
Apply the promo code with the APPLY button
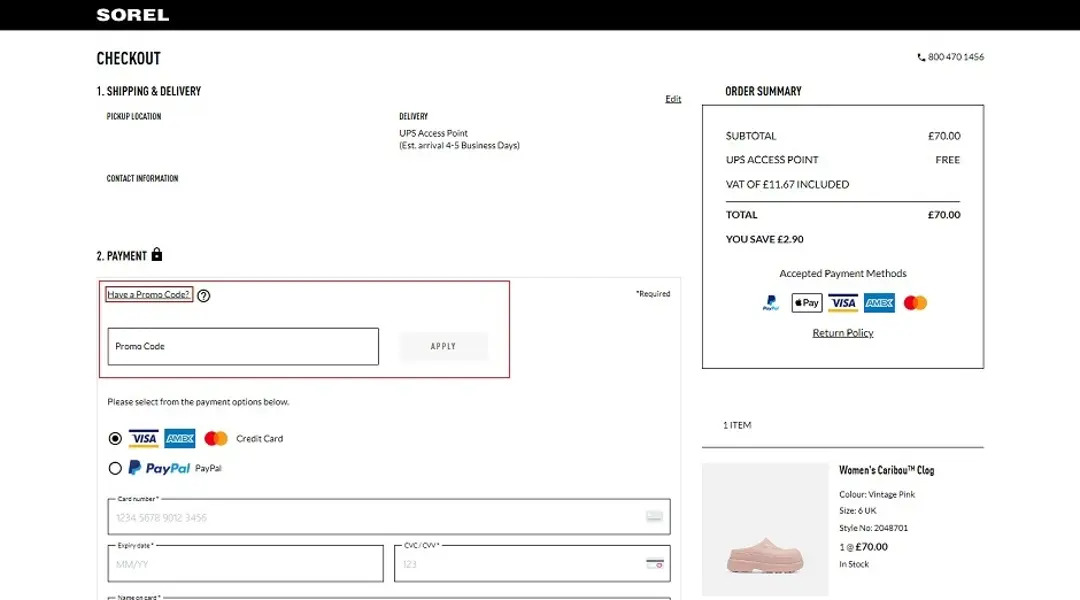tap(444, 346)
